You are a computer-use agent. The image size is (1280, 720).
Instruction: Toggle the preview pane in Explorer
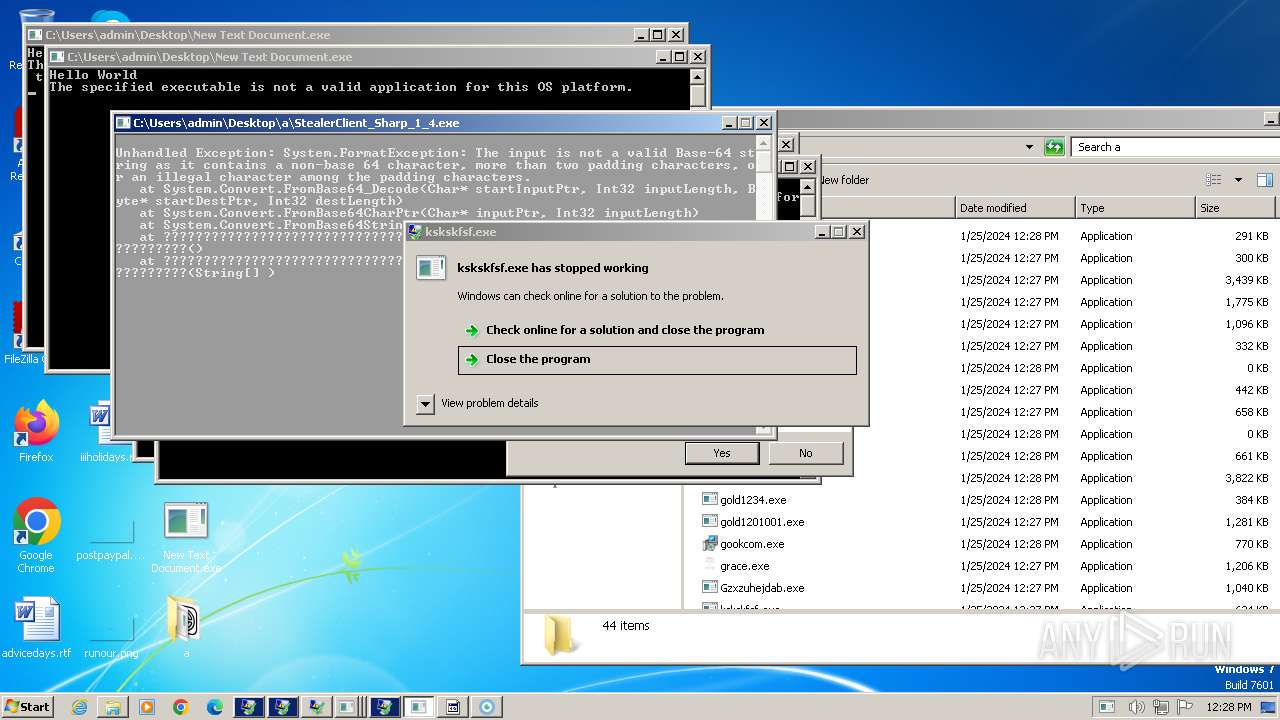(x=1264, y=180)
